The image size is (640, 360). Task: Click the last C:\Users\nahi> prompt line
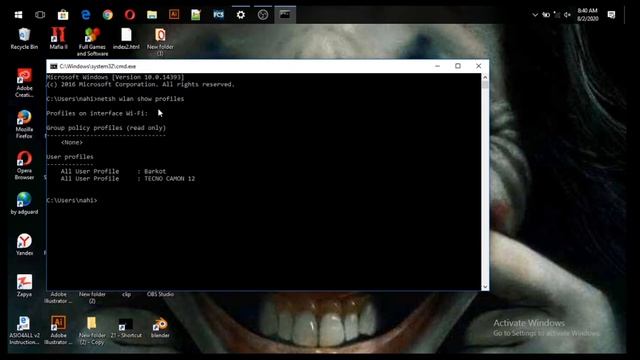72,200
